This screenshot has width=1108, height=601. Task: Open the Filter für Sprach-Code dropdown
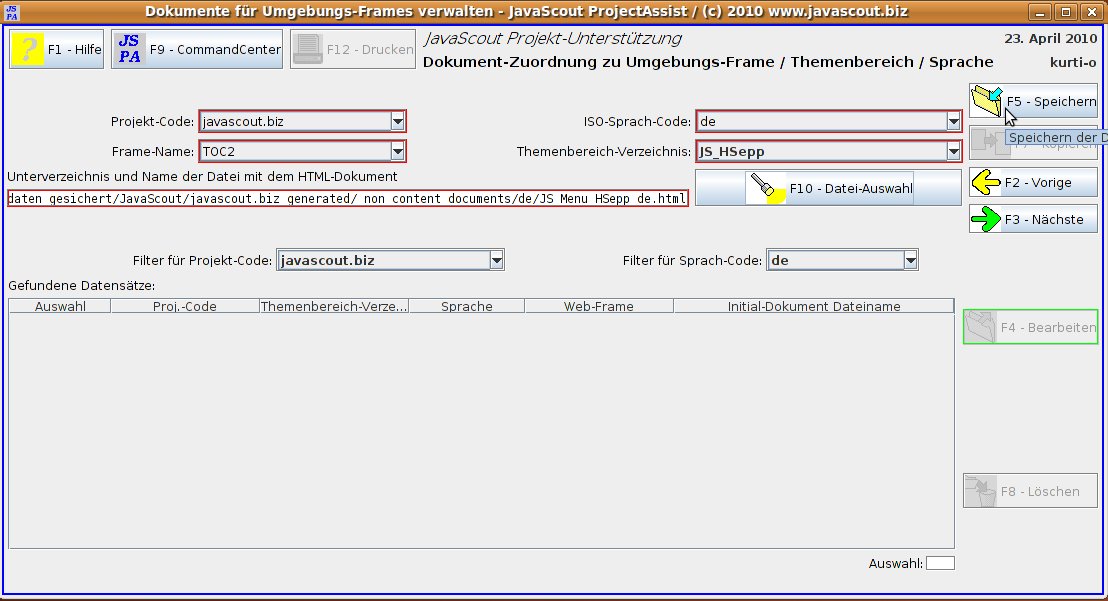click(x=910, y=260)
